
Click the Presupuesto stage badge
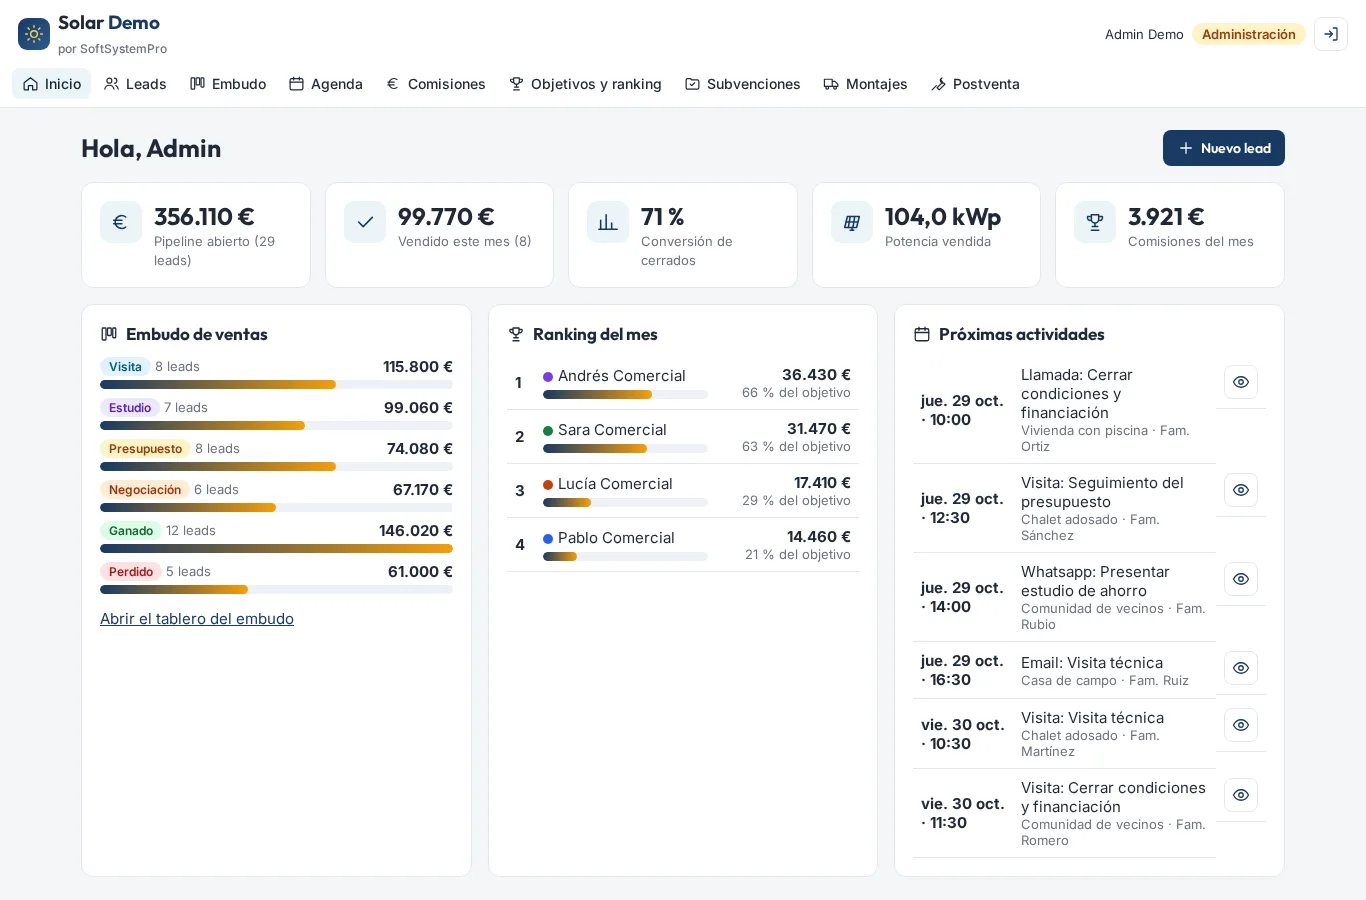pyautogui.click(x=145, y=449)
